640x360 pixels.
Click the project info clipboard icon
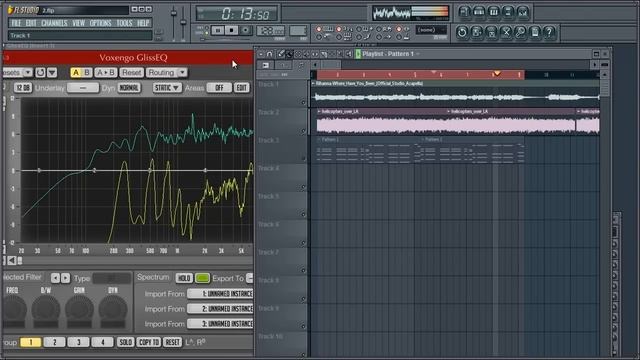535,32
